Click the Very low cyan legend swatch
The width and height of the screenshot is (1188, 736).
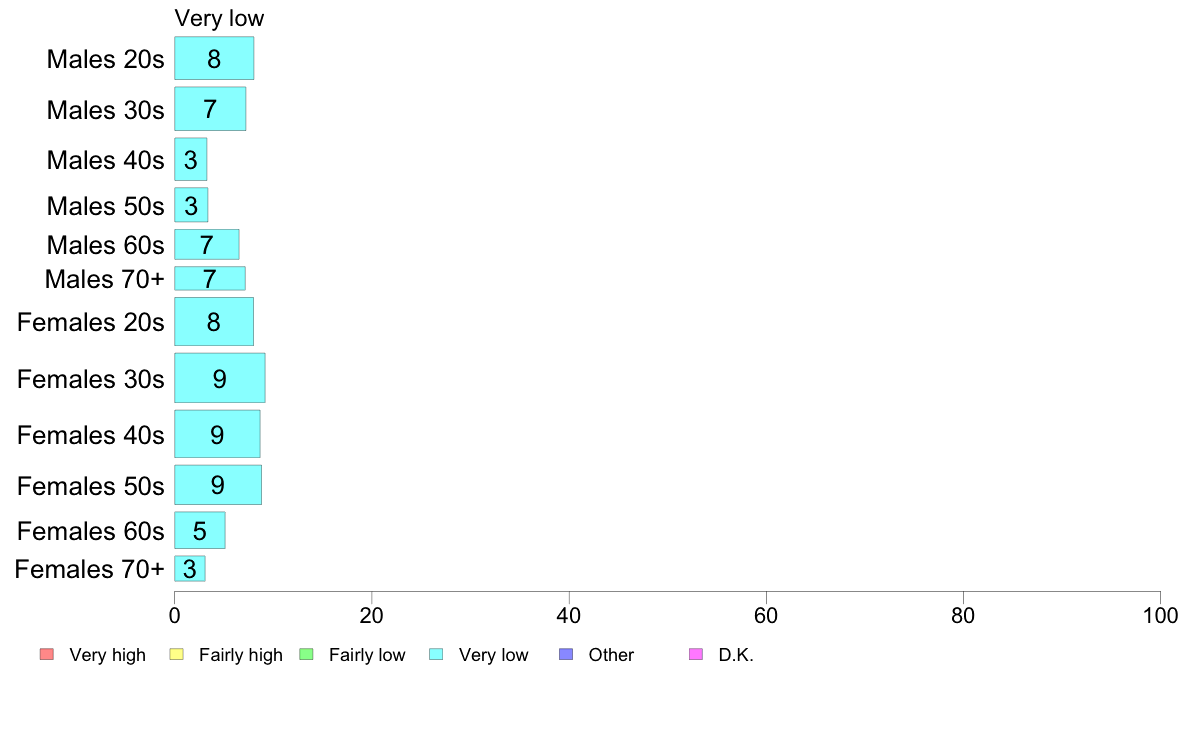(436, 654)
